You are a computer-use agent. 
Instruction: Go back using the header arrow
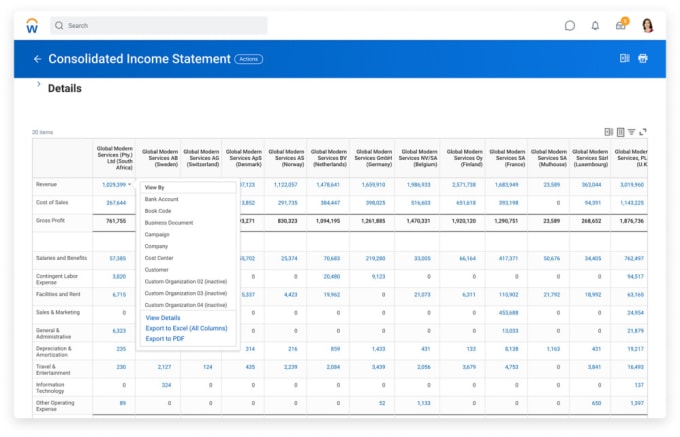pos(38,59)
